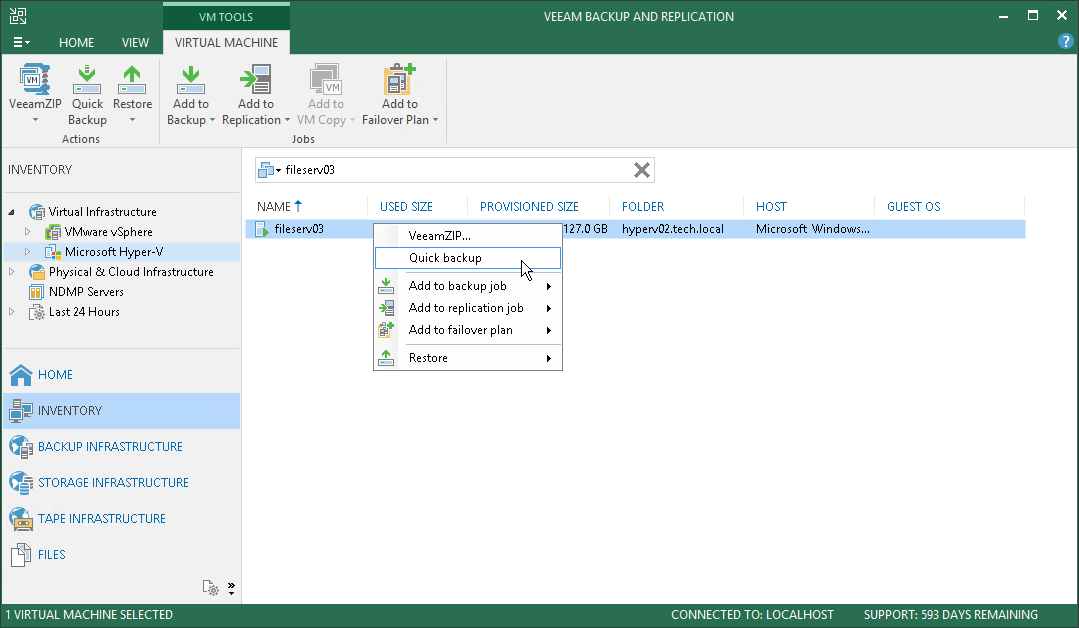Screen dimensions: 1079x628
Task: Expand the VMware vSphere tree node
Action: [x=28, y=232]
